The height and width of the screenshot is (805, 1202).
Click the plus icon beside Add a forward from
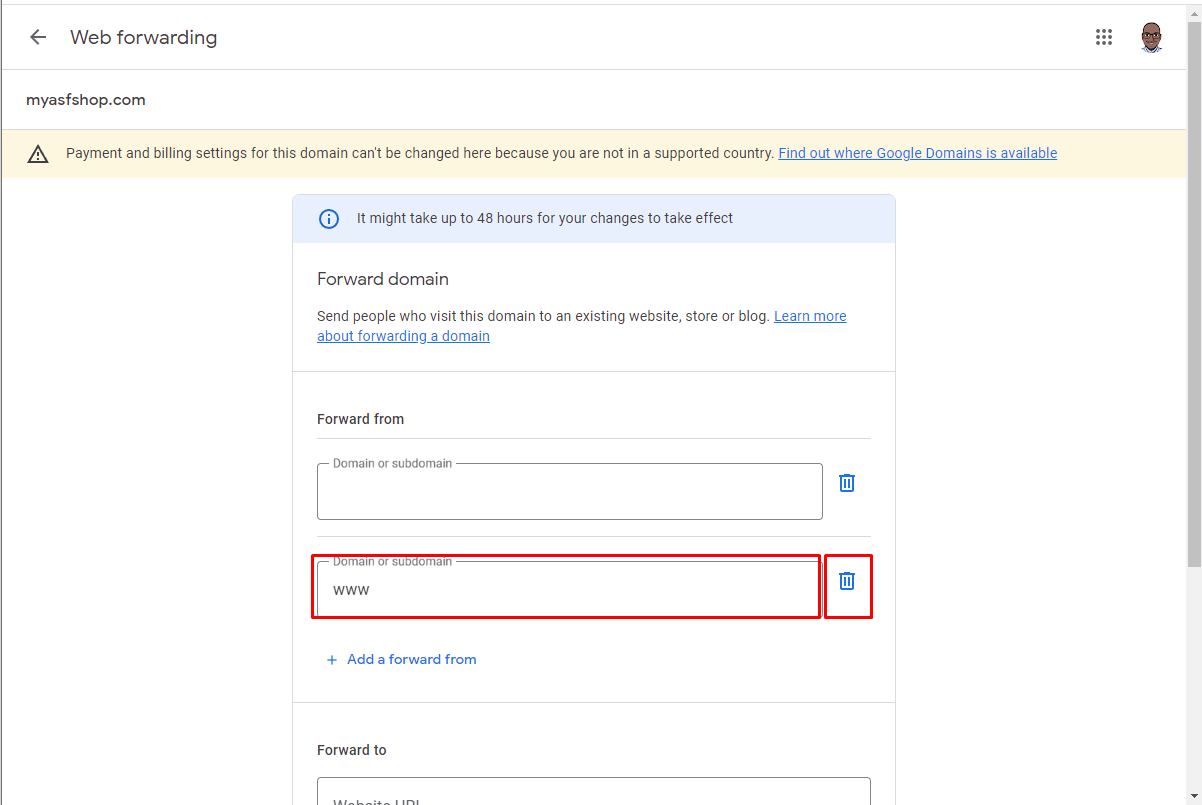[x=332, y=660]
